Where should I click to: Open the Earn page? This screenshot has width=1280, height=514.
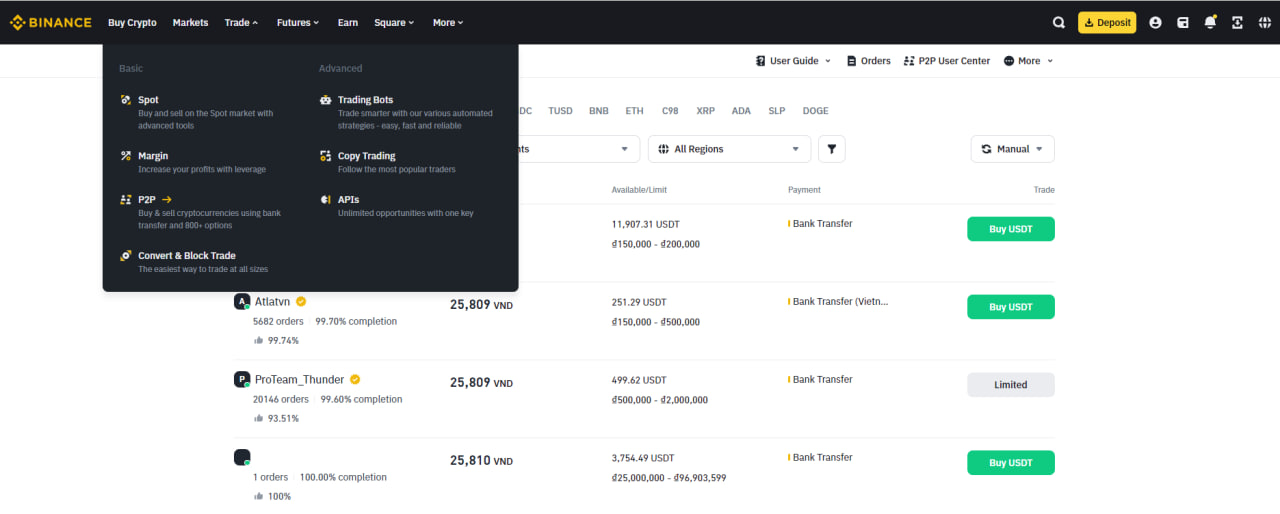point(348,22)
